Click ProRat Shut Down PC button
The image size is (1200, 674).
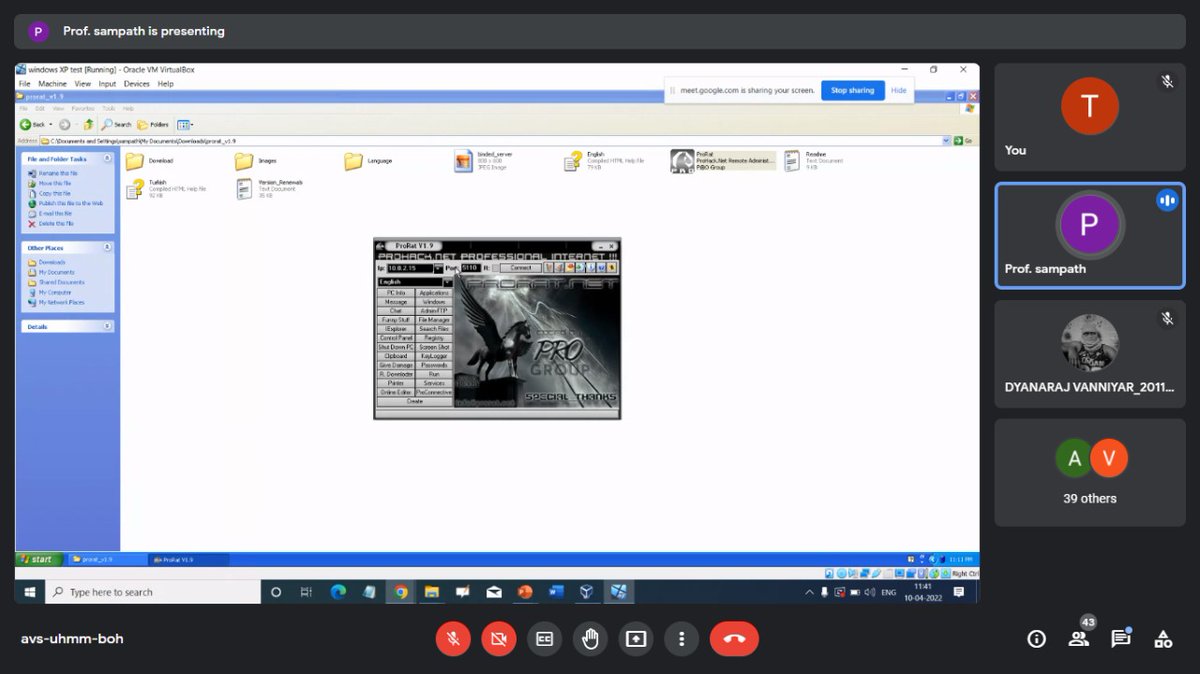tap(396, 347)
